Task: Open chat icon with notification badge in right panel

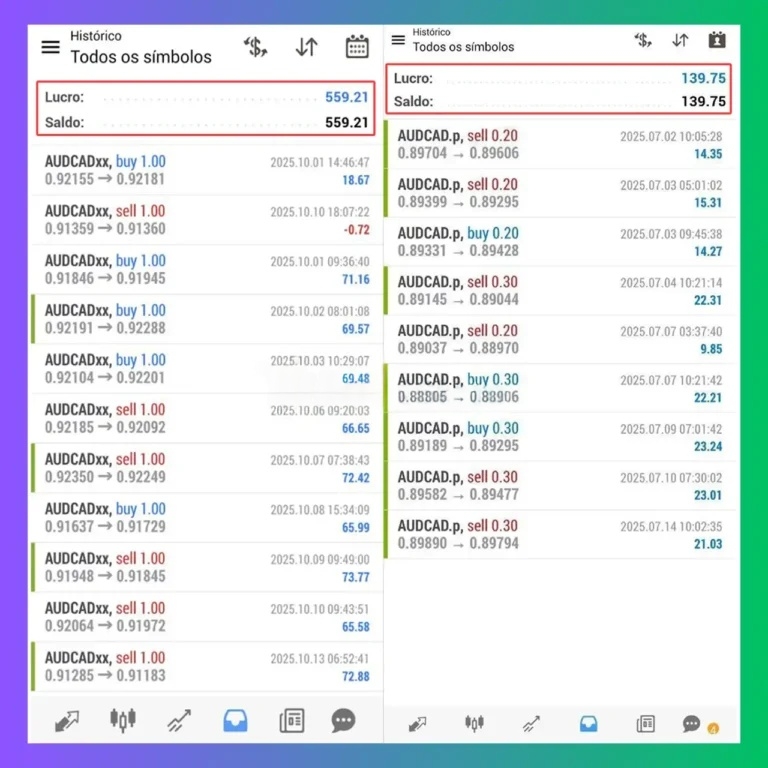Action: [x=692, y=723]
